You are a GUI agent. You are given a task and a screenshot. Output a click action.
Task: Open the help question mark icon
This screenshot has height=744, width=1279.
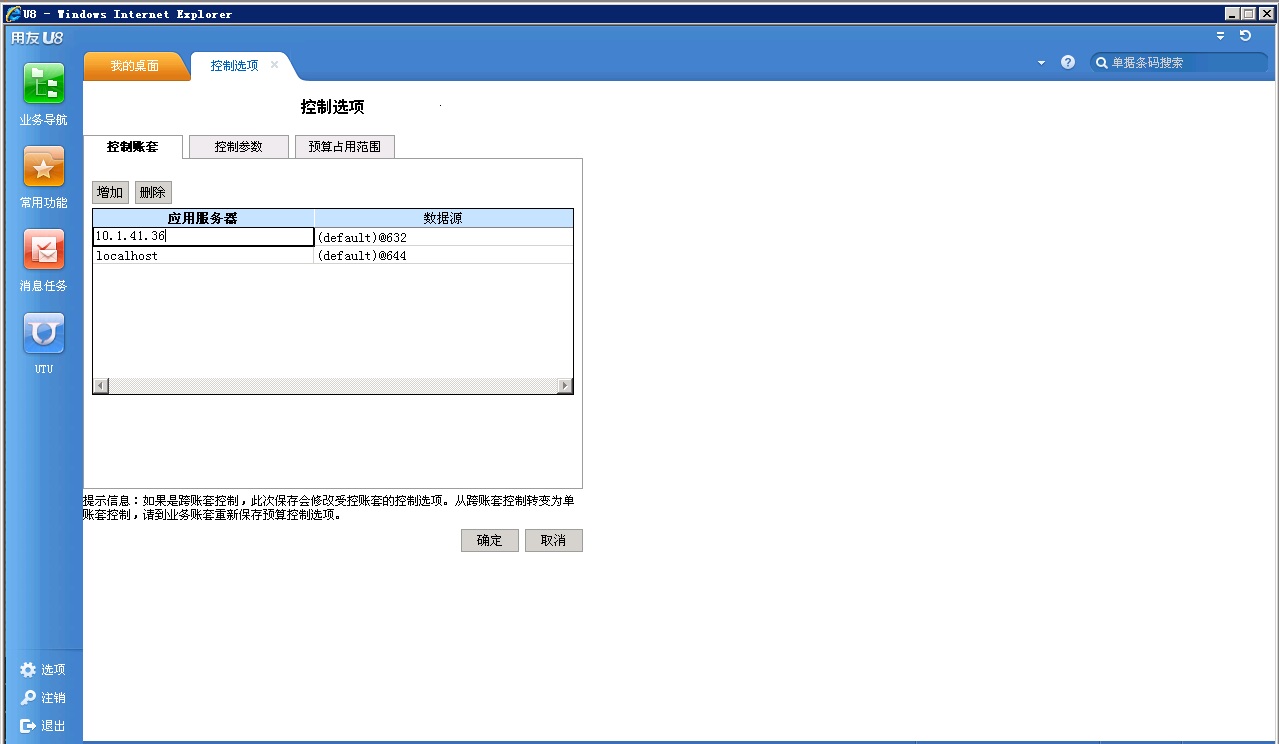pos(1068,62)
